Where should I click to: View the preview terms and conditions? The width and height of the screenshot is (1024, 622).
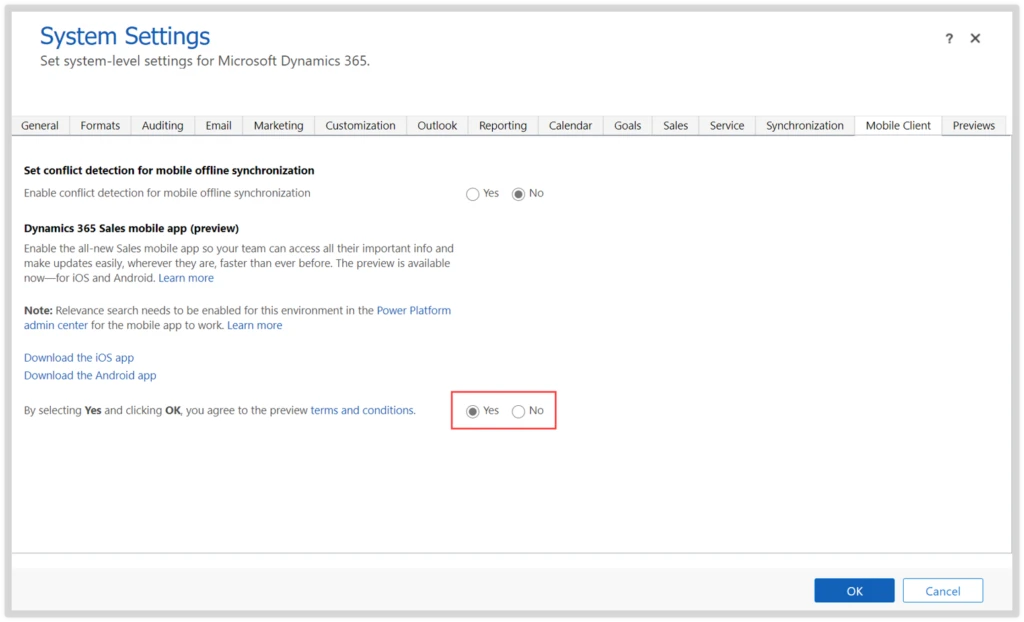(362, 410)
